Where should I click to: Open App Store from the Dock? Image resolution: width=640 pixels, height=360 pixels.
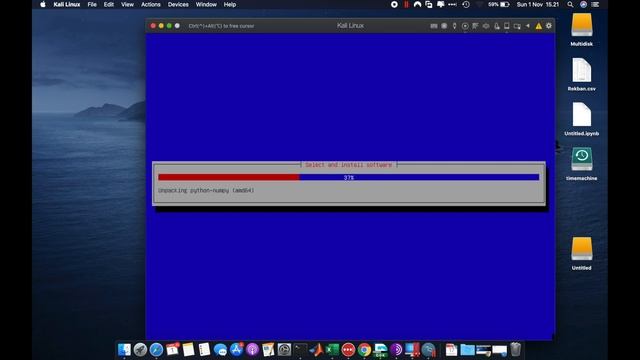(236, 349)
